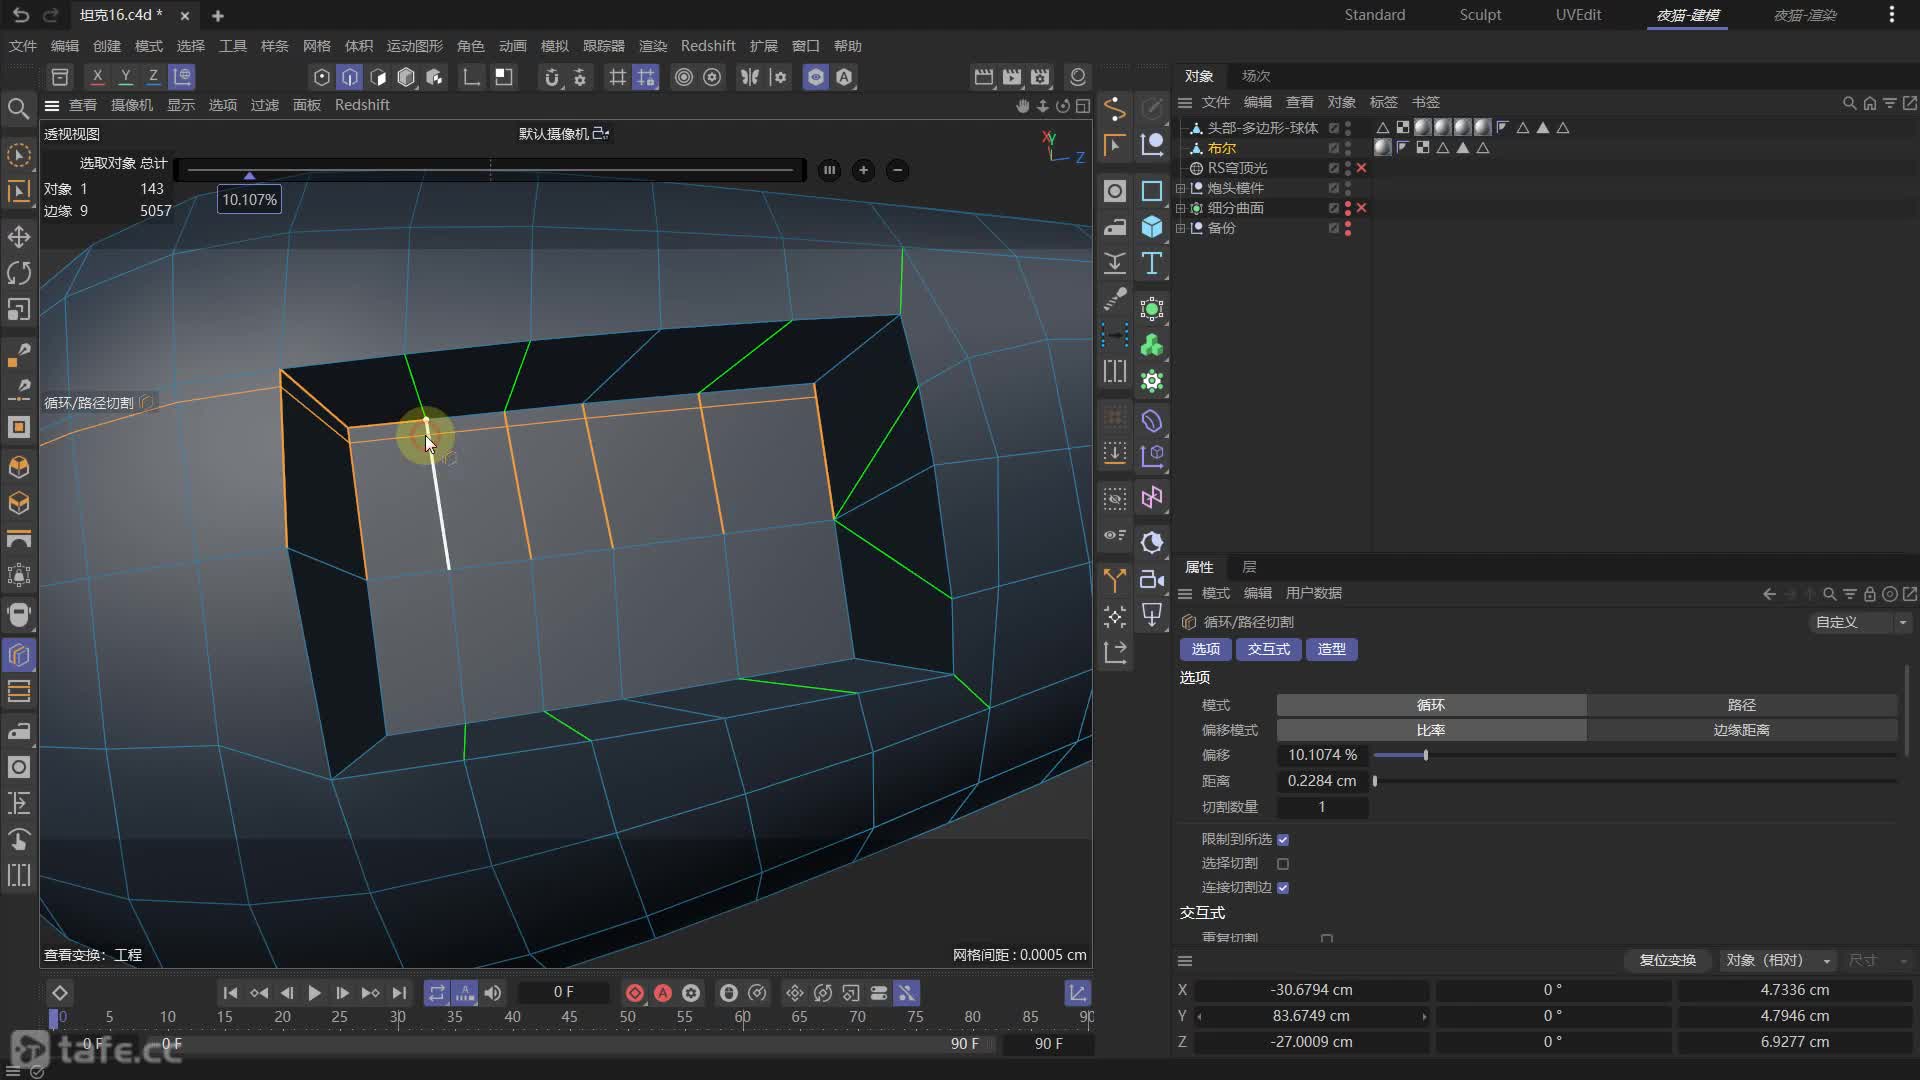Adjust the 距离 slider

[x=1635, y=781]
